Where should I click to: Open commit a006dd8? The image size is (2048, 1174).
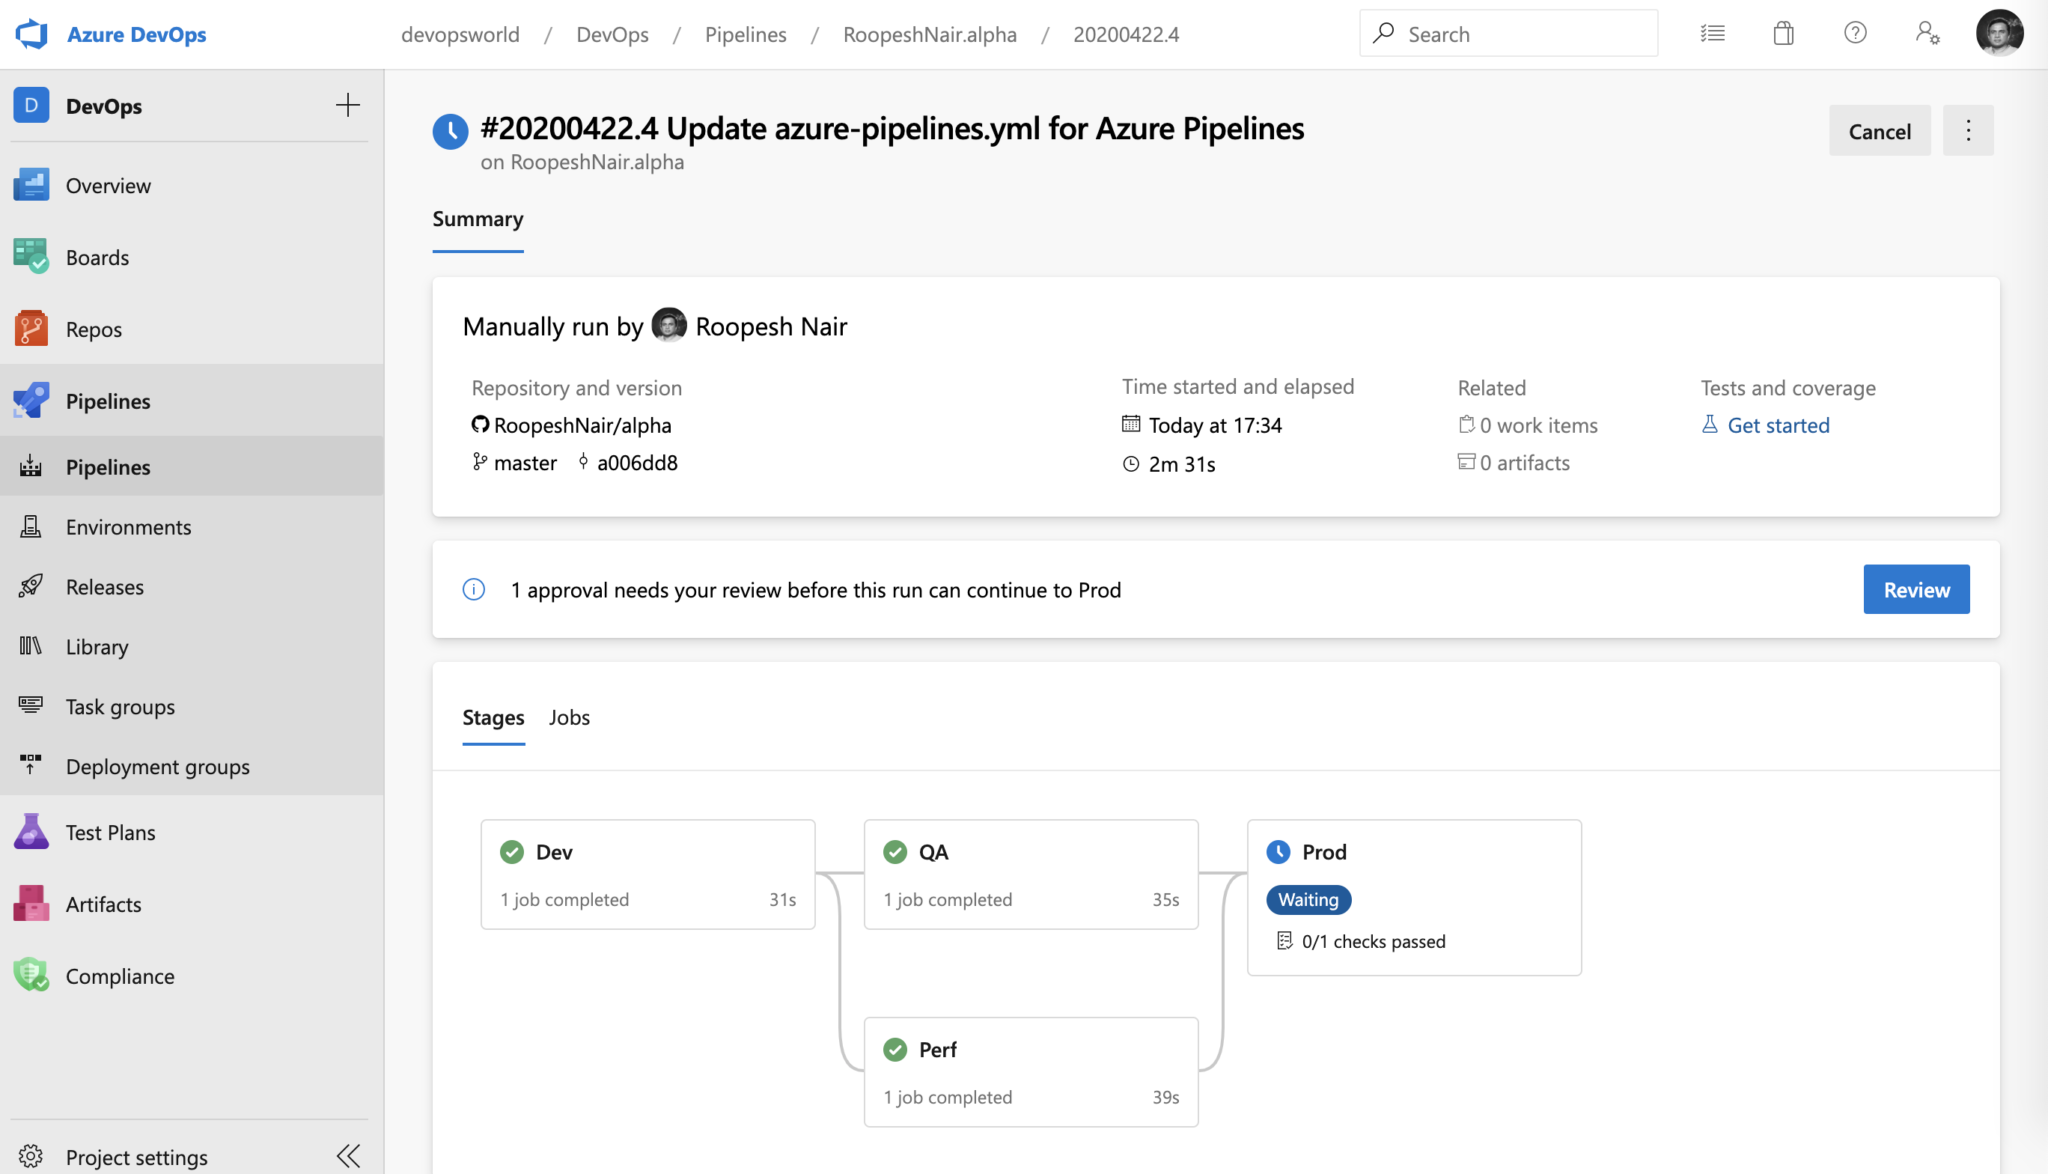637,463
